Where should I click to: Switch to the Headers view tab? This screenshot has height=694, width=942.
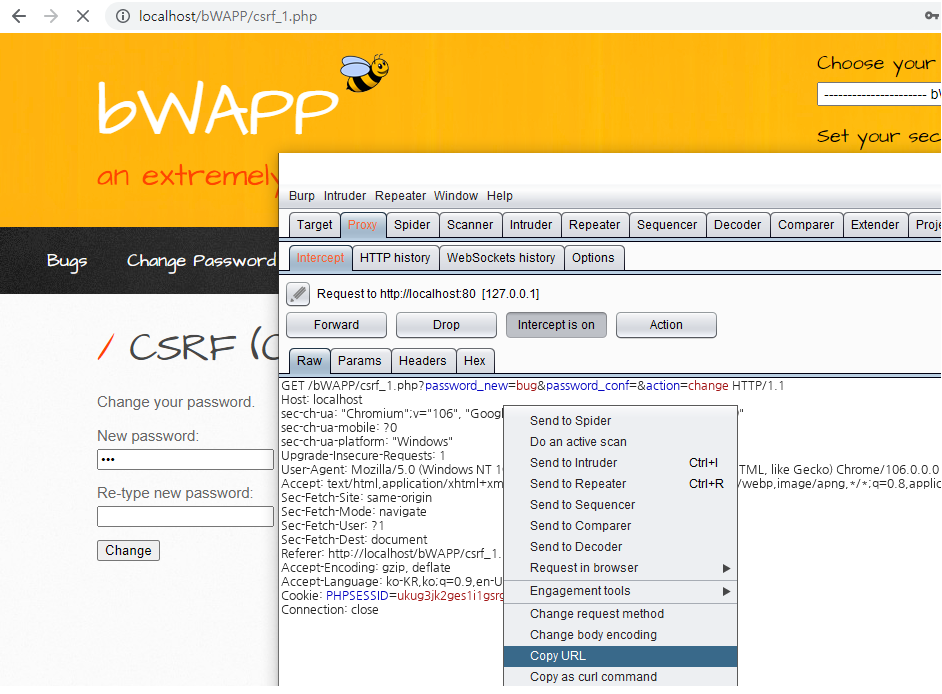pos(423,361)
